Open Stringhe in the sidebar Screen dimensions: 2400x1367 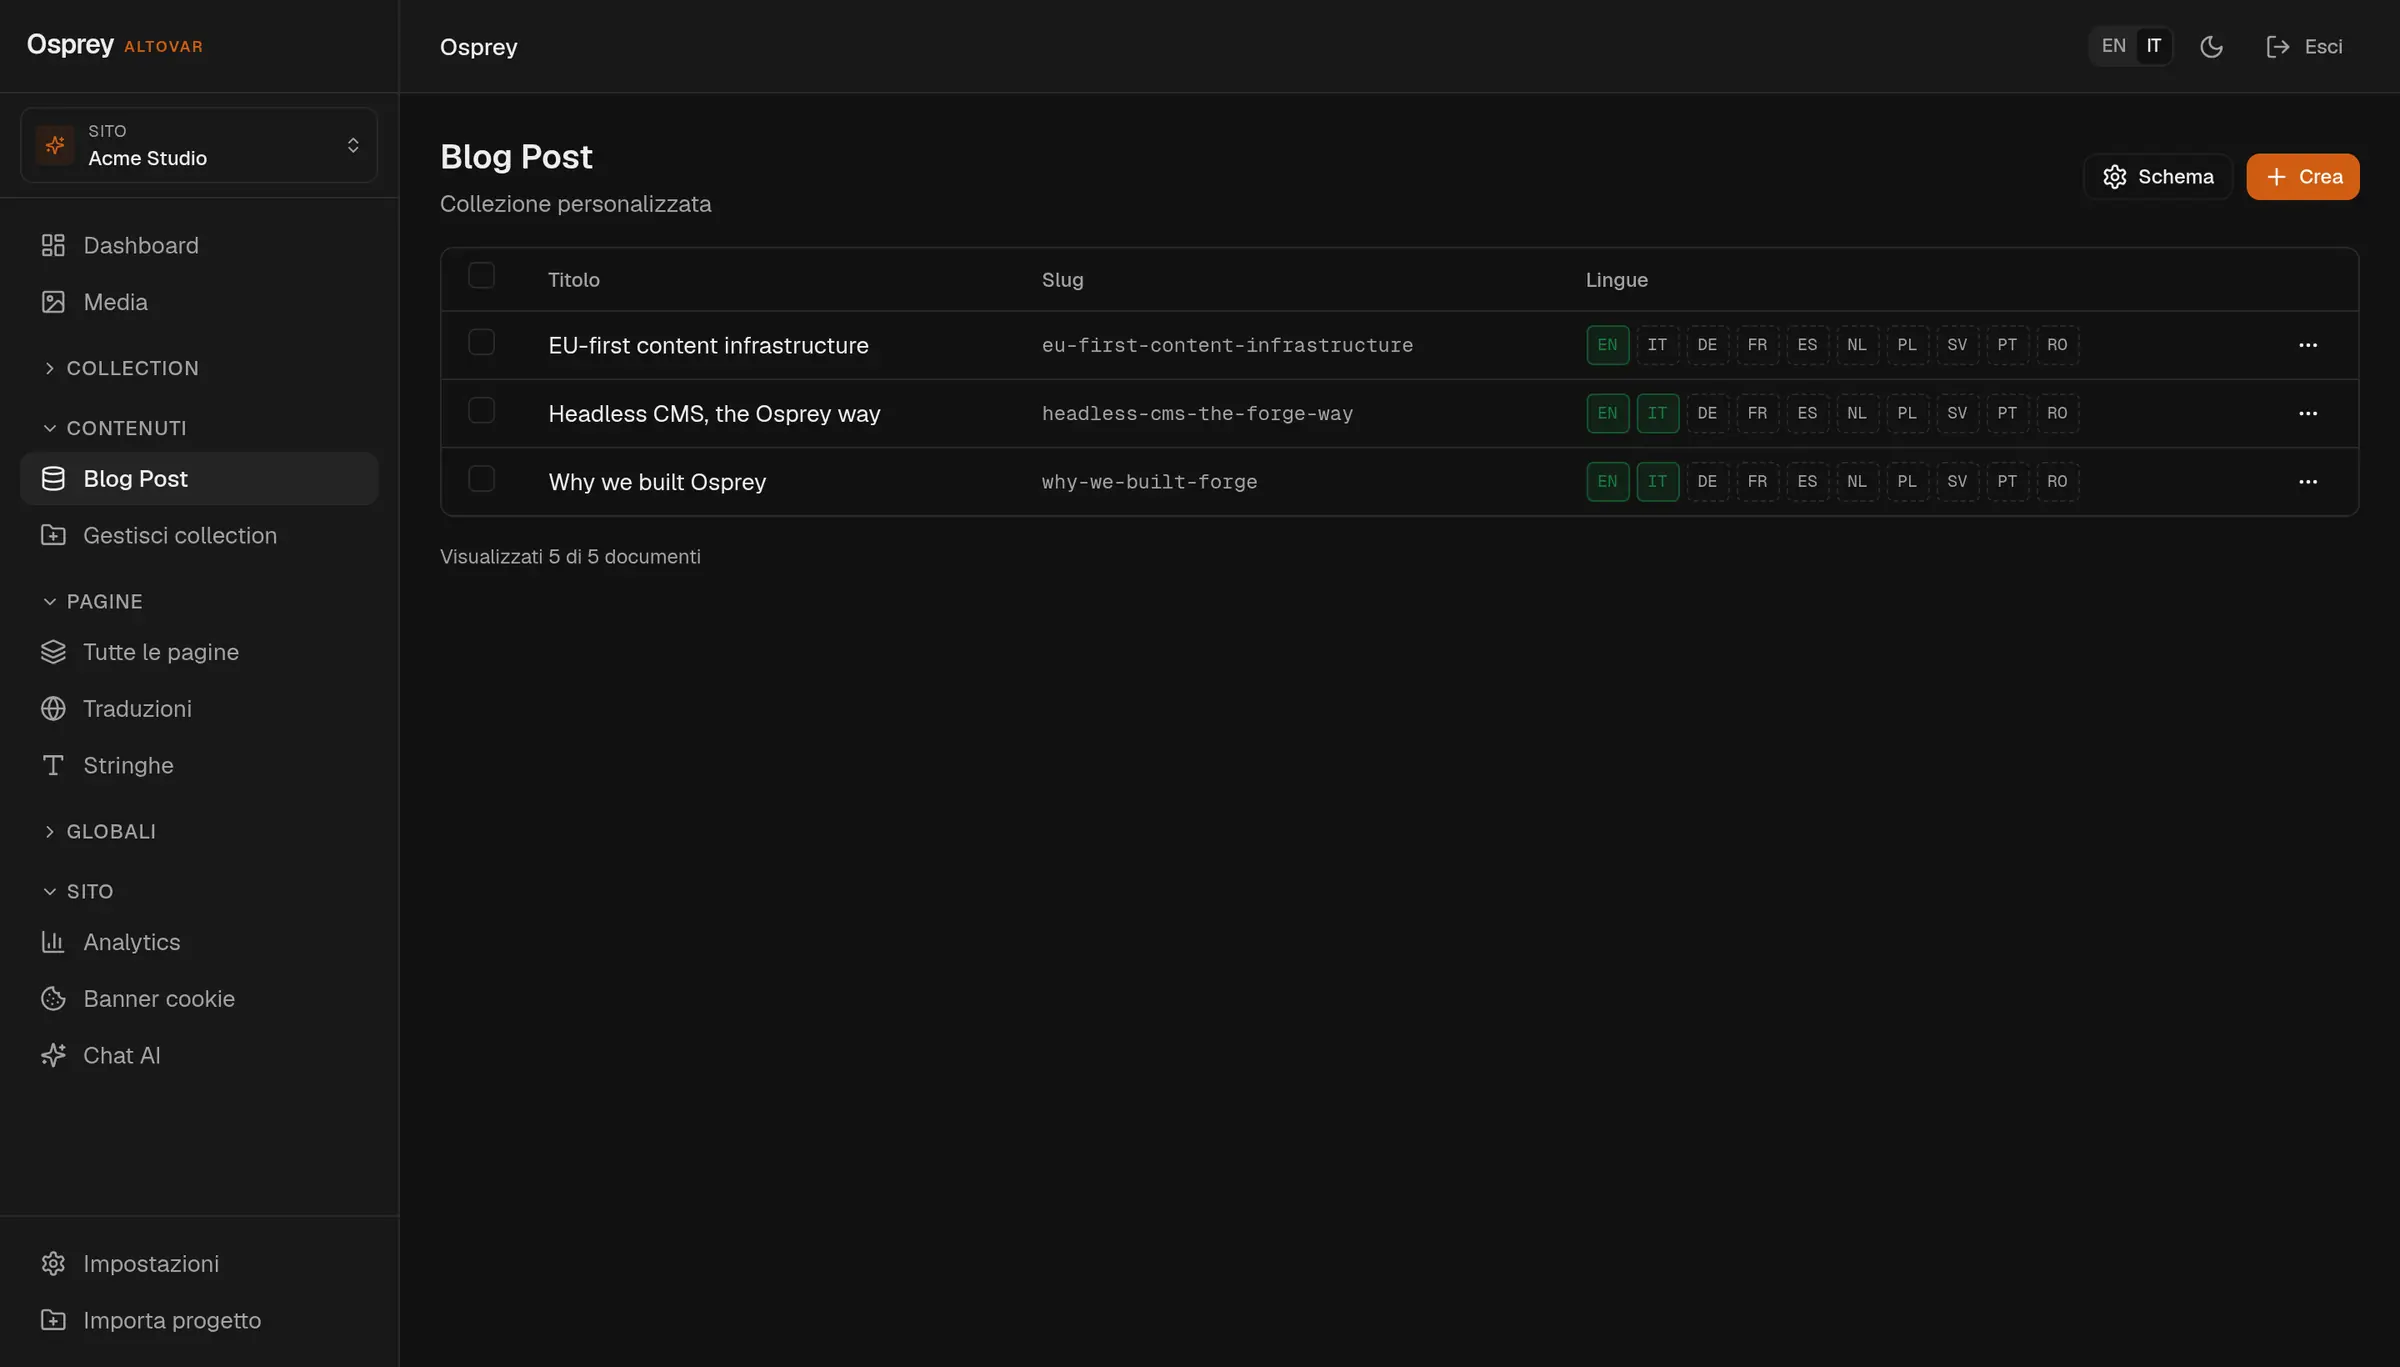click(199, 765)
